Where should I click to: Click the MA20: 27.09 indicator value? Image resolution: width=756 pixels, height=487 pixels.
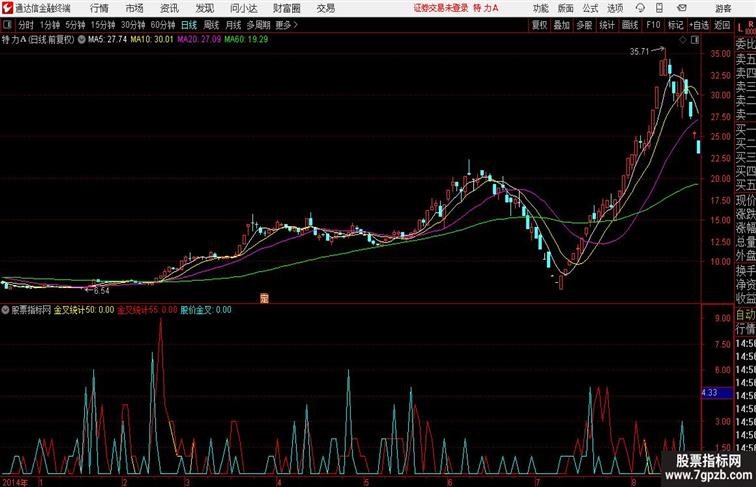[199, 40]
